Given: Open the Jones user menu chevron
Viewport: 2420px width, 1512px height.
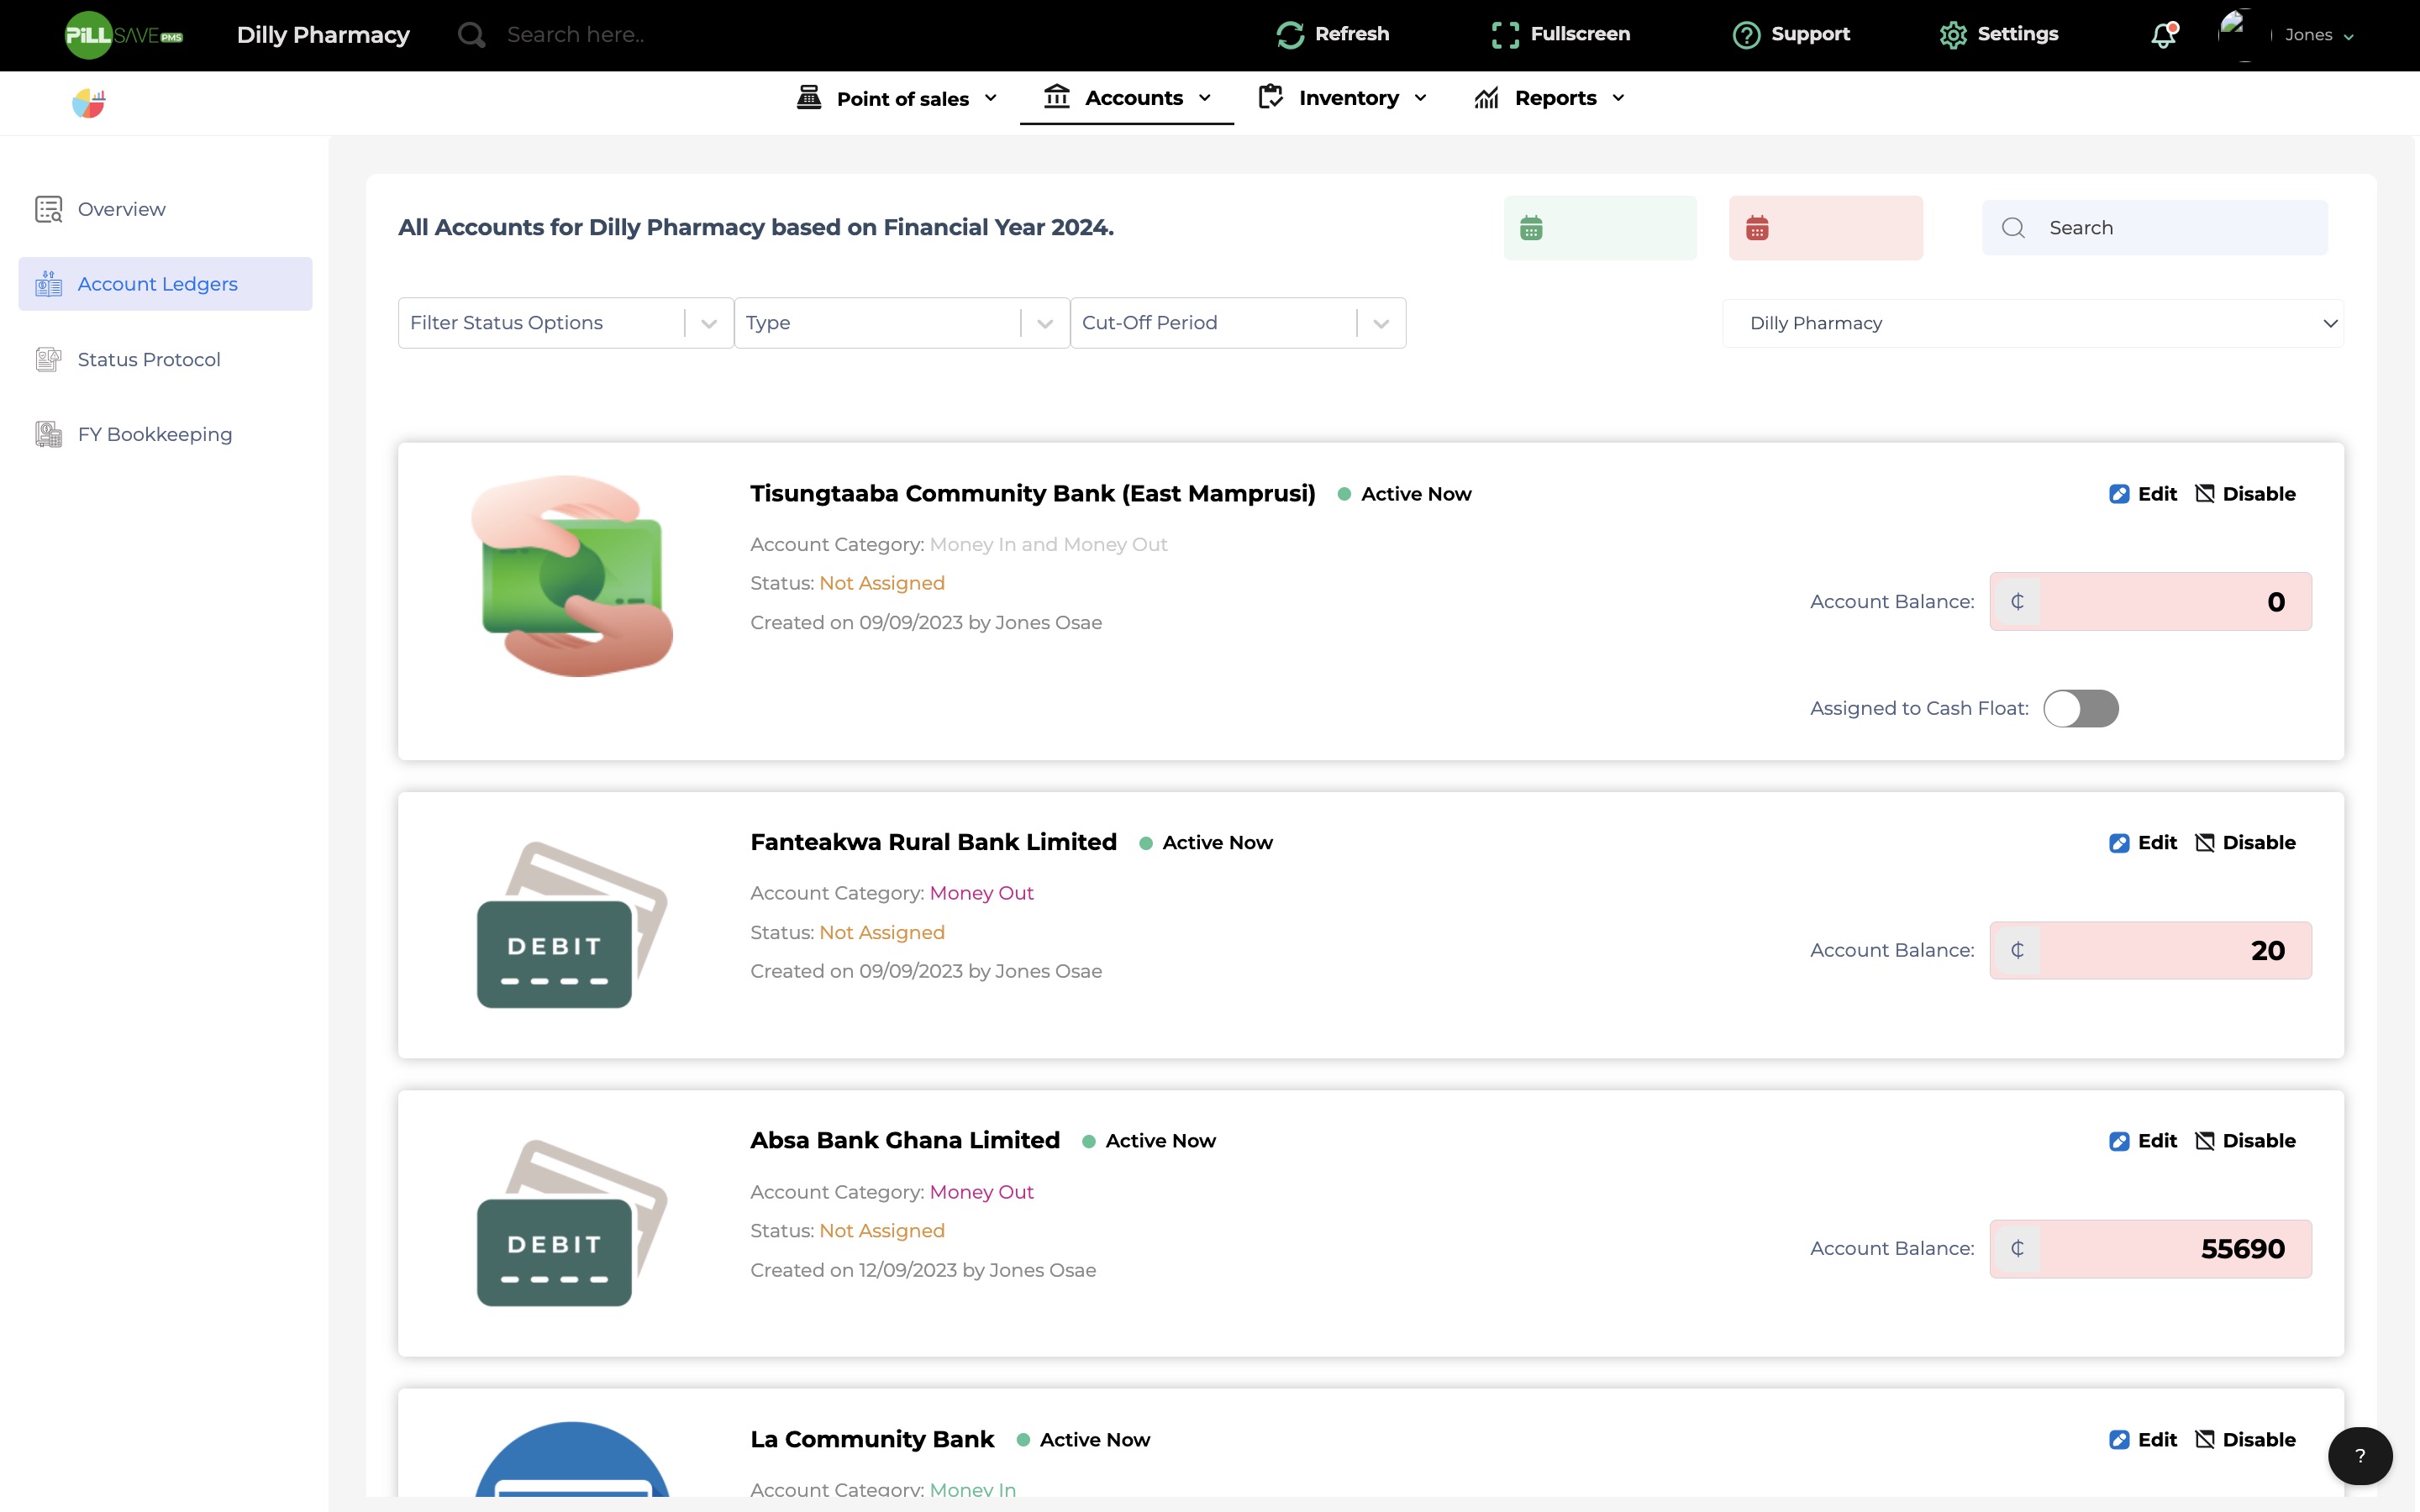Looking at the screenshot, I should (x=2349, y=36).
